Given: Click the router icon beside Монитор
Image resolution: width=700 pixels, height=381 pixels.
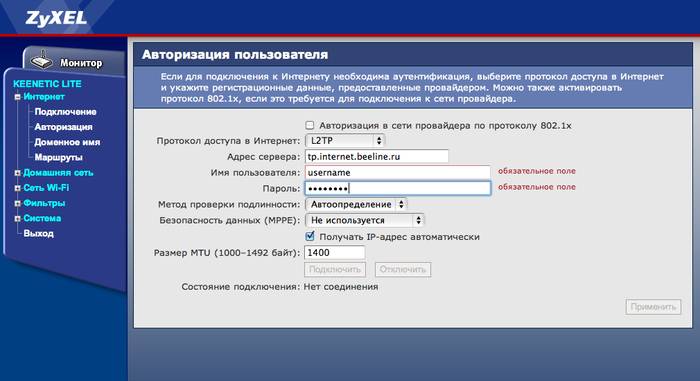Looking at the screenshot, I should pos(42,61).
